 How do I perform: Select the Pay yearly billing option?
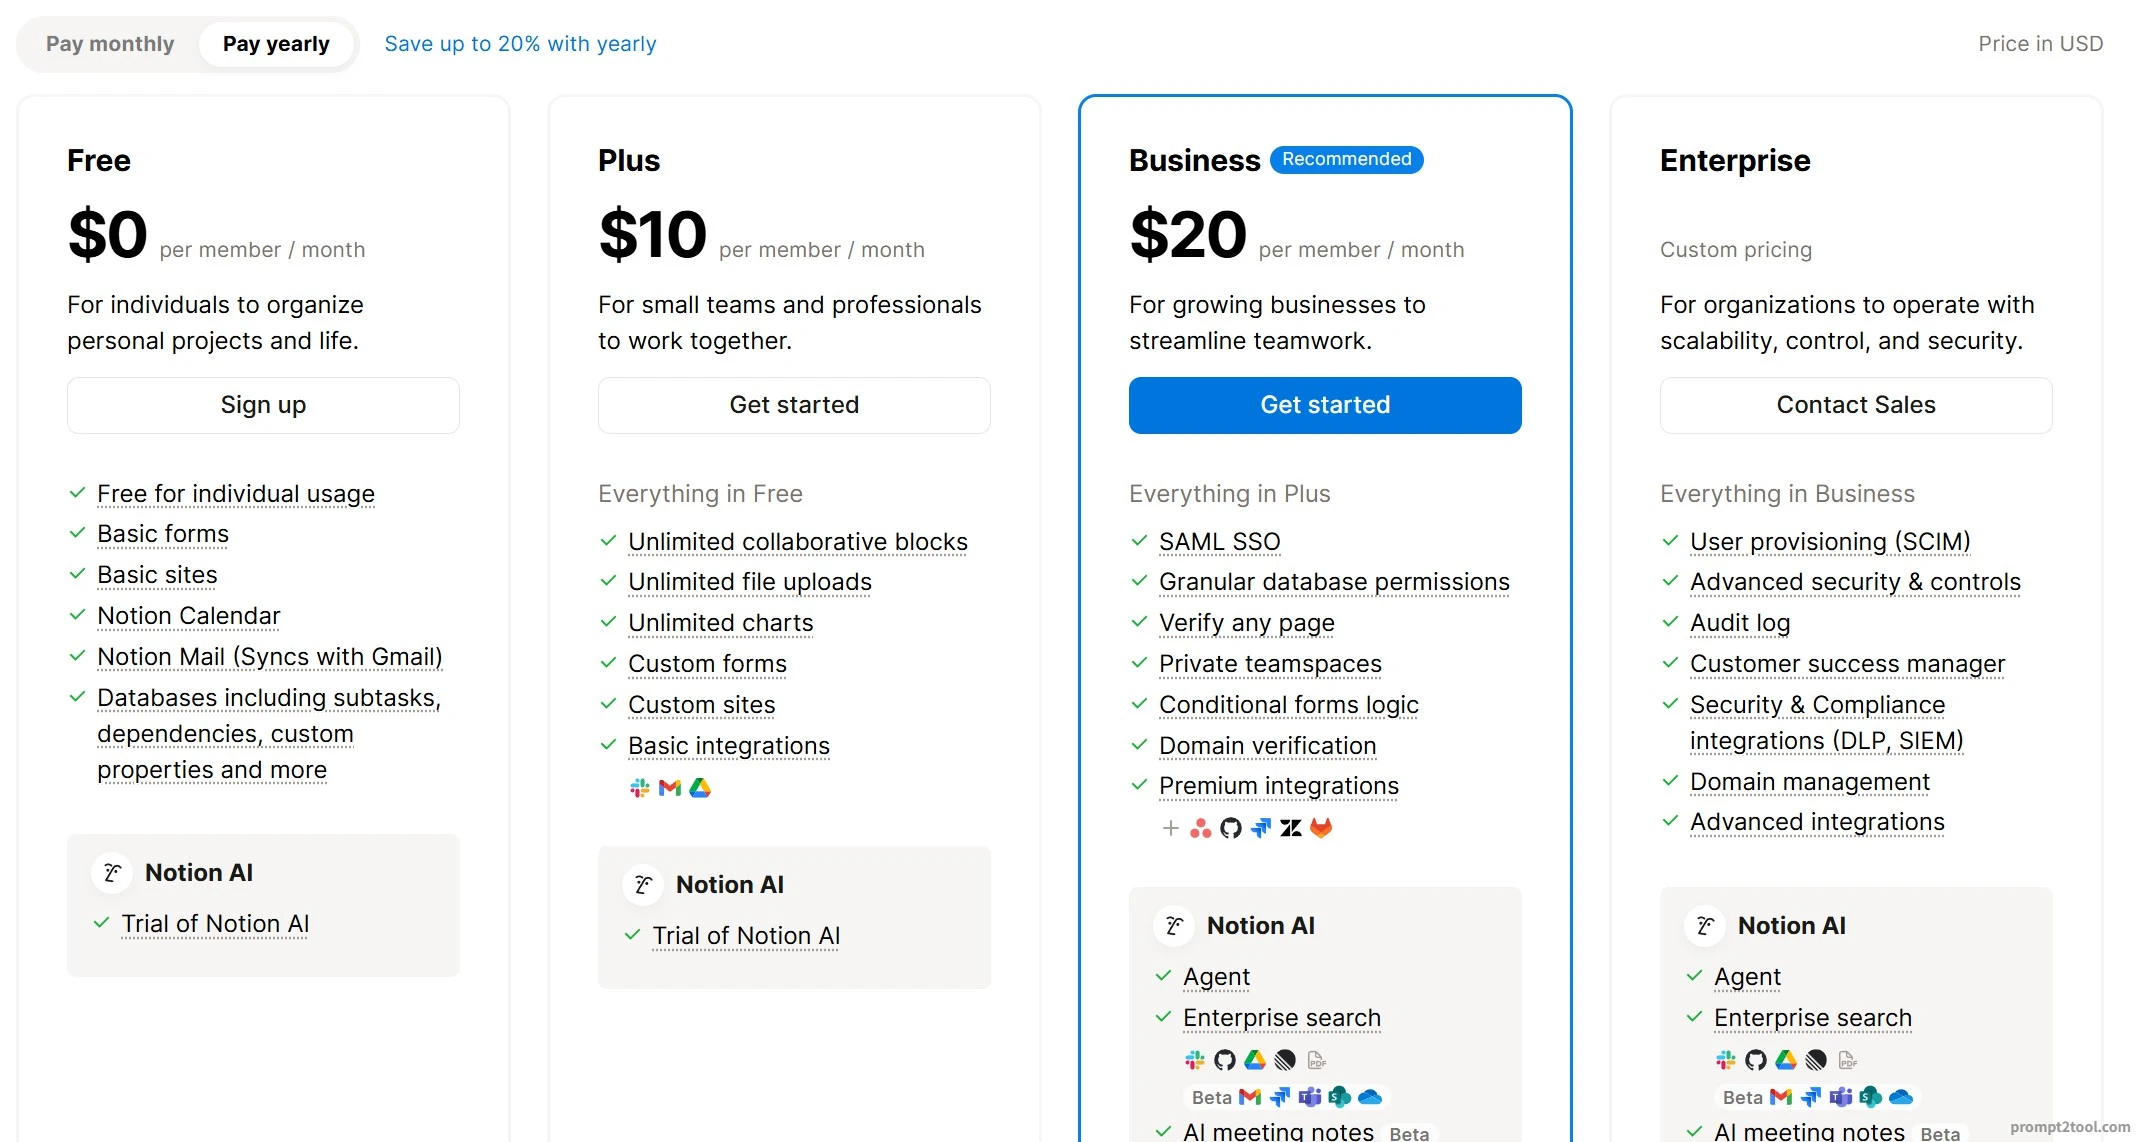tap(276, 44)
